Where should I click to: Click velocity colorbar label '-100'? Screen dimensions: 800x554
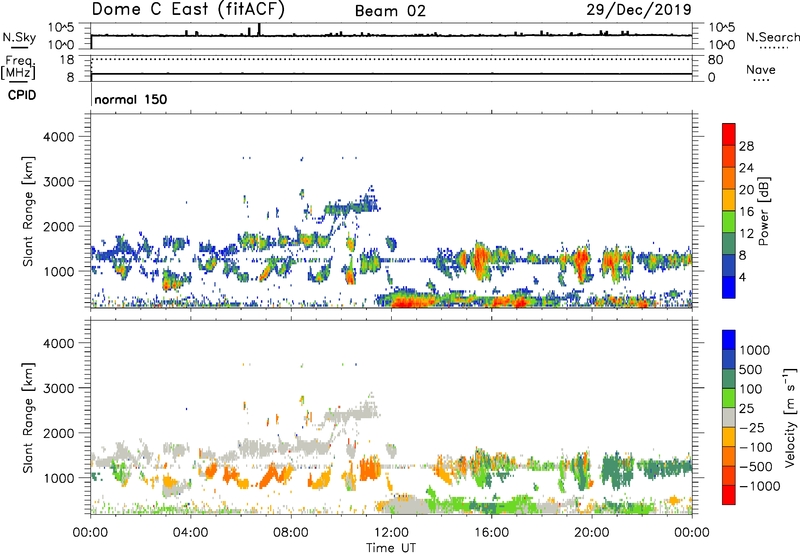coord(756,447)
